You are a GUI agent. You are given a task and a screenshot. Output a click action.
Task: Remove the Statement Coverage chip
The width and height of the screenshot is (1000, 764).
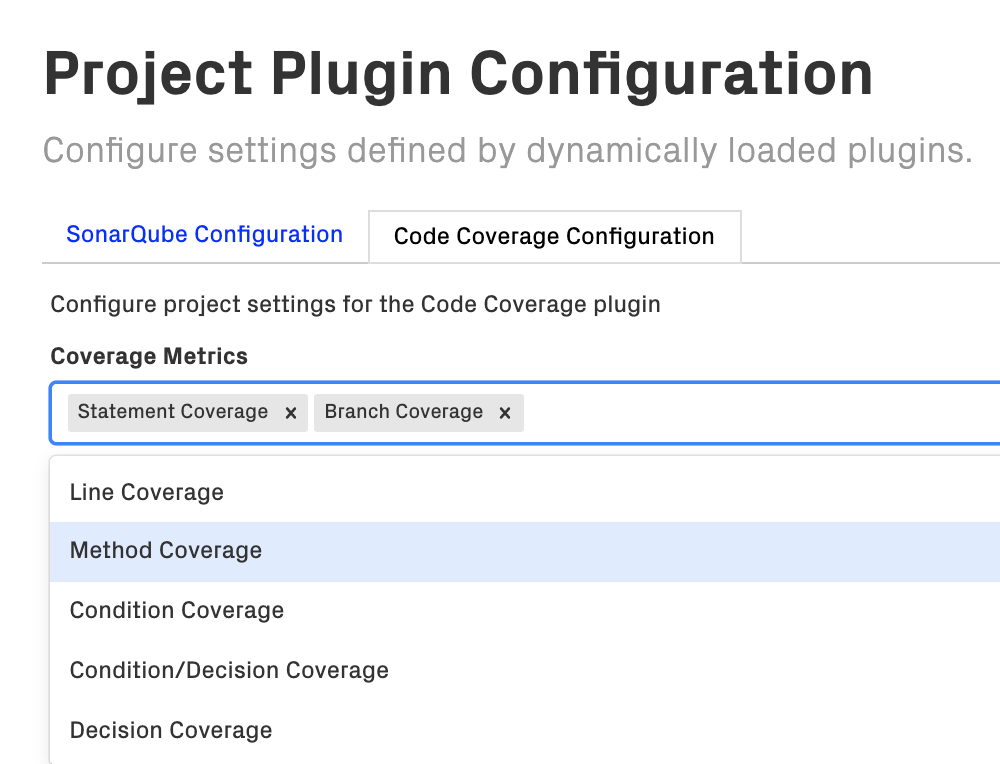290,413
